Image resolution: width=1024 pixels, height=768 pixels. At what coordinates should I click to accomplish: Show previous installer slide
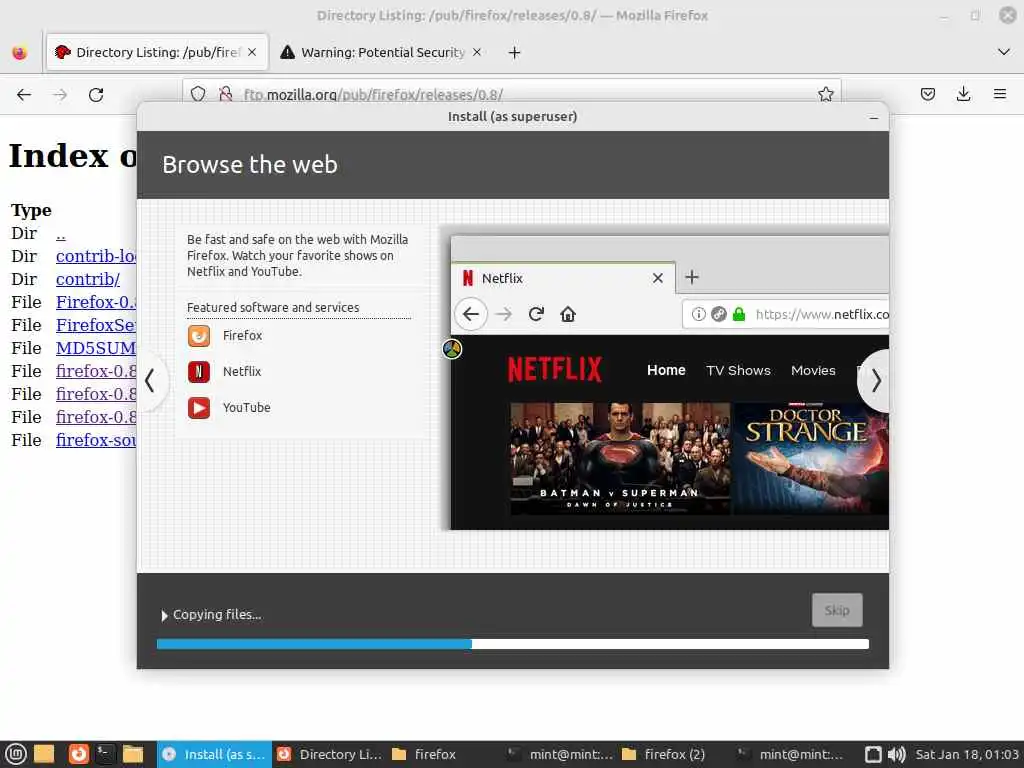(150, 380)
